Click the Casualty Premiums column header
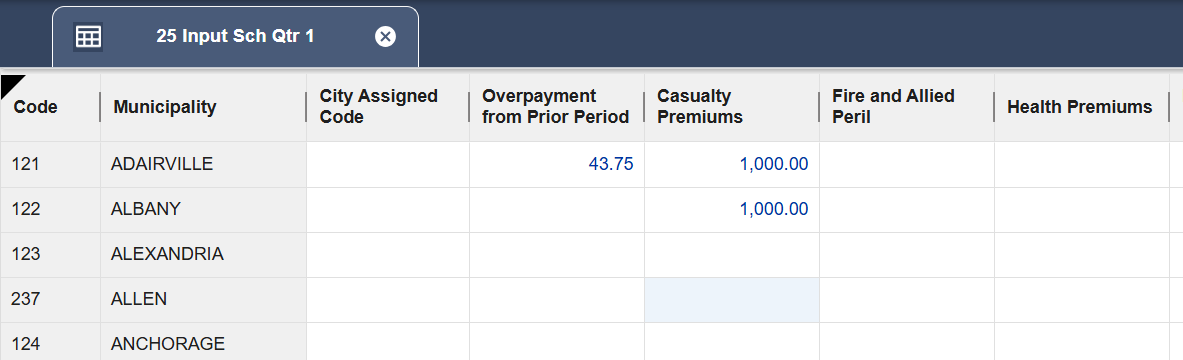 pos(732,107)
